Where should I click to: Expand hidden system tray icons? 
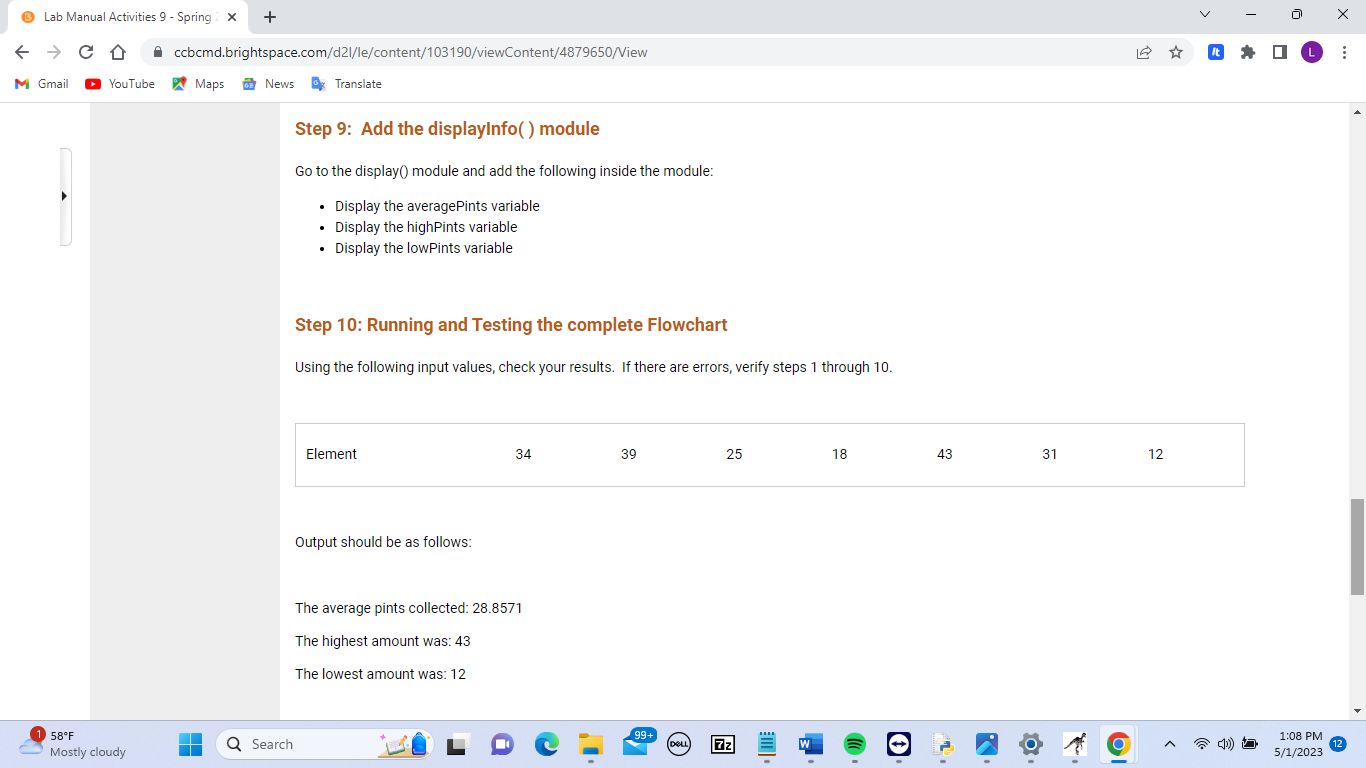(x=1168, y=744)
